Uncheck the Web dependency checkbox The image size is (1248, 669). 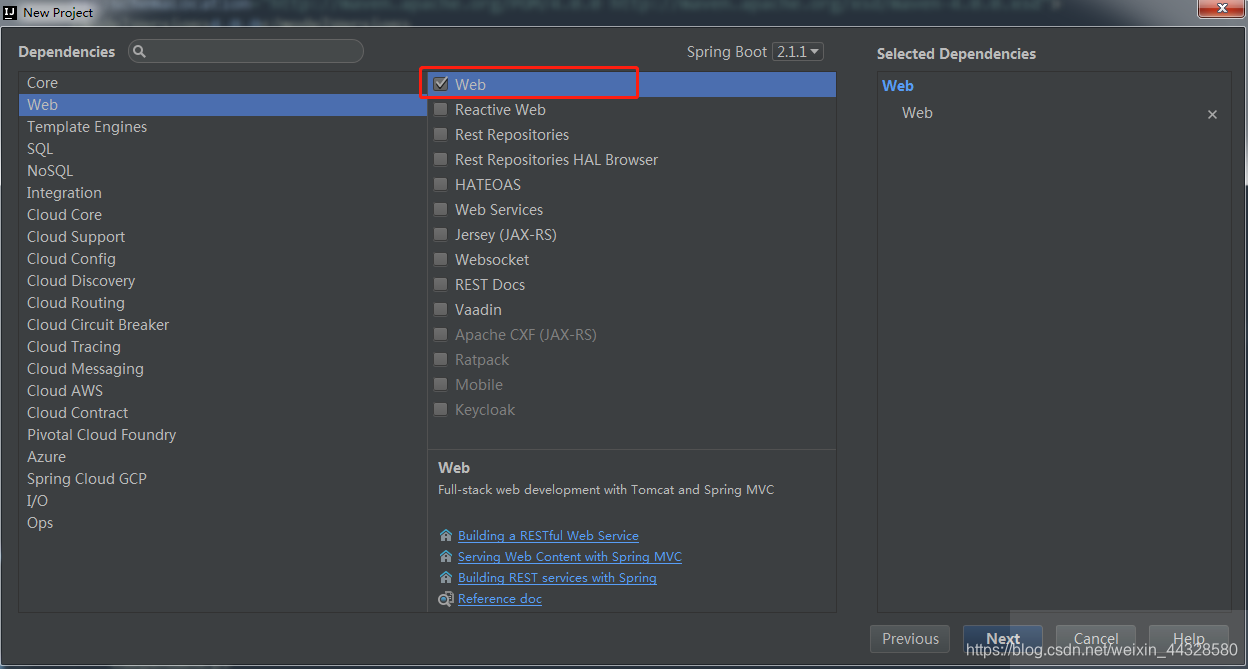click(x=441, y=84)
